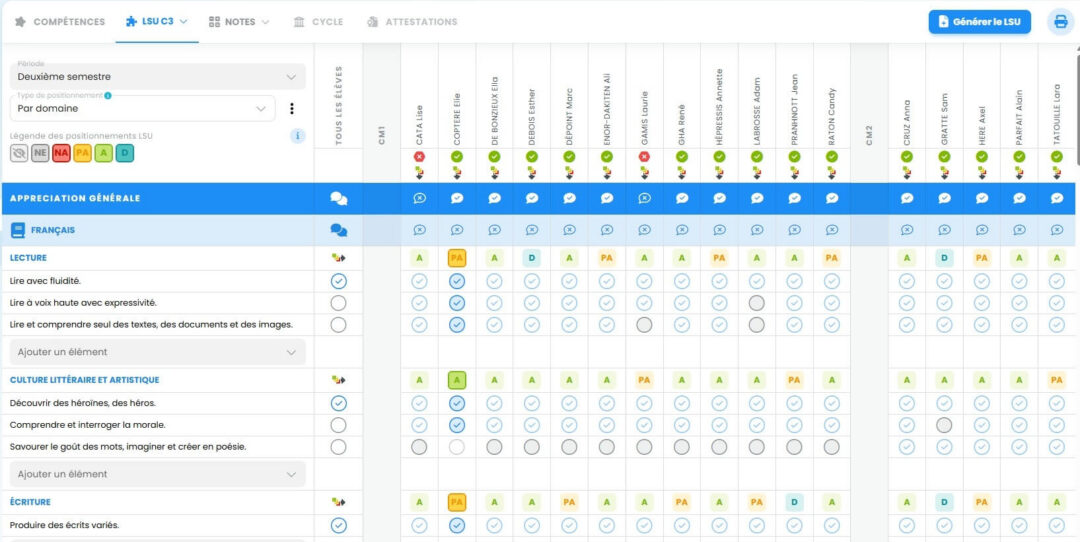Screen dimensions: 1080x542
Task: Click the import arrow icon under COPTERE Elie
Action: (x=457, y=172)
